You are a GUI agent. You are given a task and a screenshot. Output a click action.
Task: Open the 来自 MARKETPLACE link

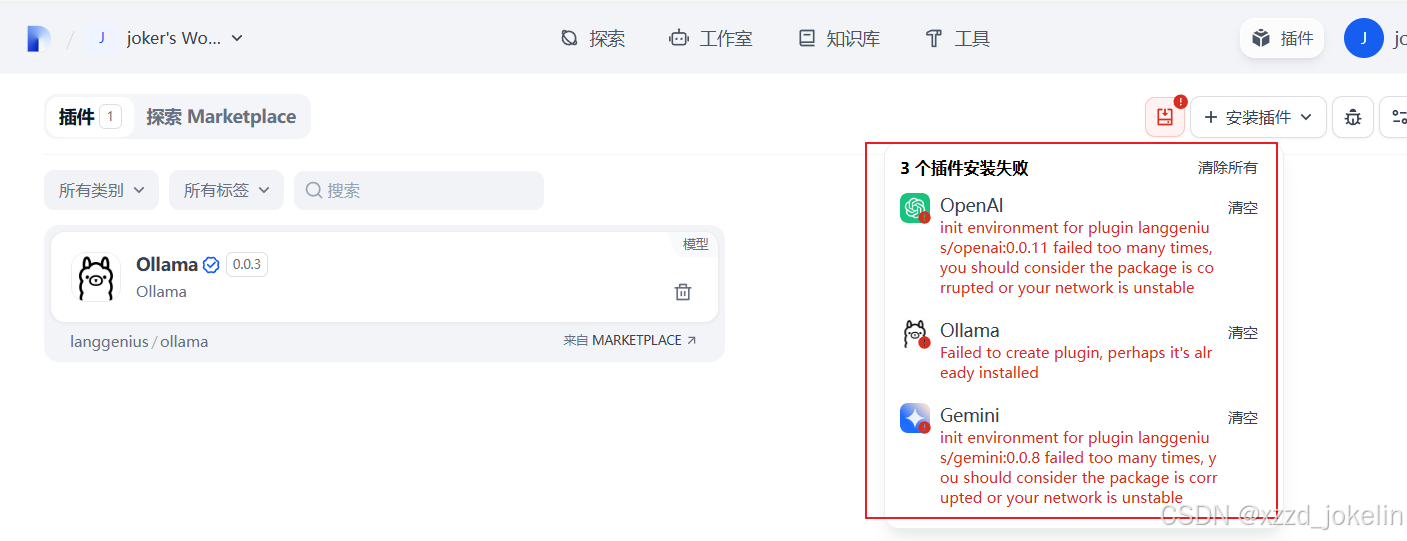[630, 340]
